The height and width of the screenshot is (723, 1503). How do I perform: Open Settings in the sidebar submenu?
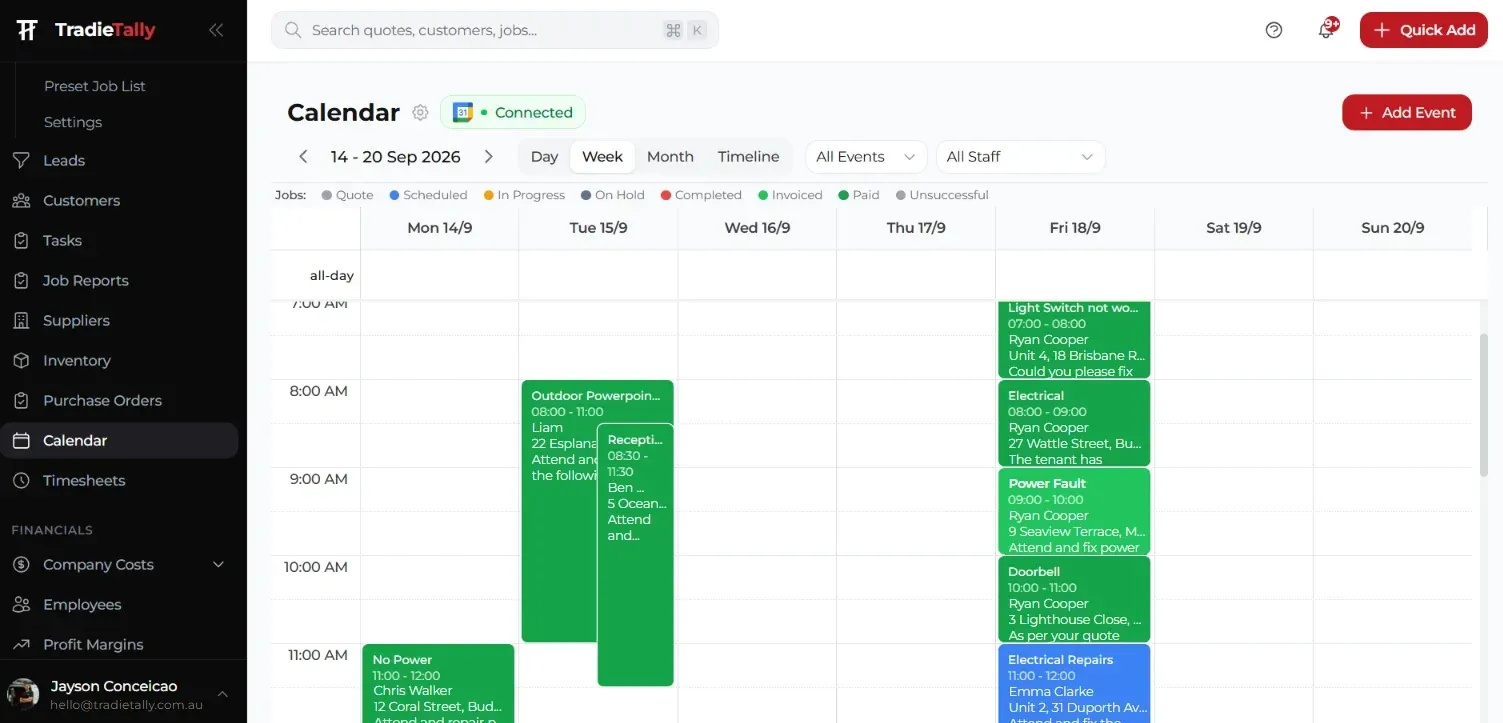click(x=73, y=122)
